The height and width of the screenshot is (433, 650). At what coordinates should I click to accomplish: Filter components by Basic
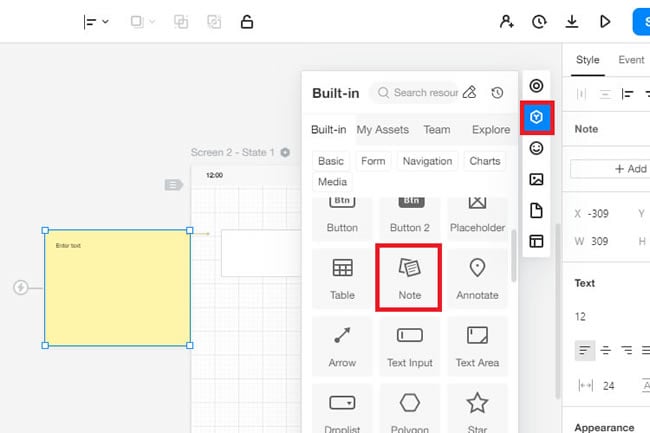331,161
